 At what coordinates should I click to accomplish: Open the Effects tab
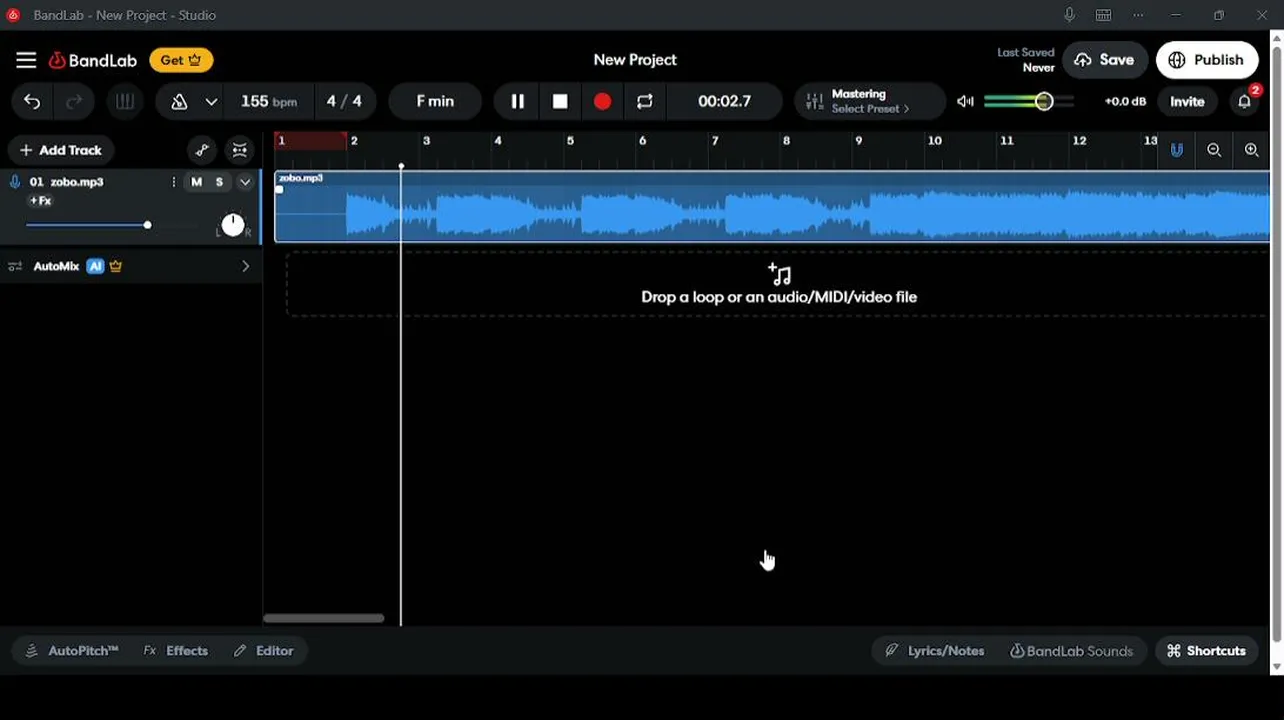(175, 651)
